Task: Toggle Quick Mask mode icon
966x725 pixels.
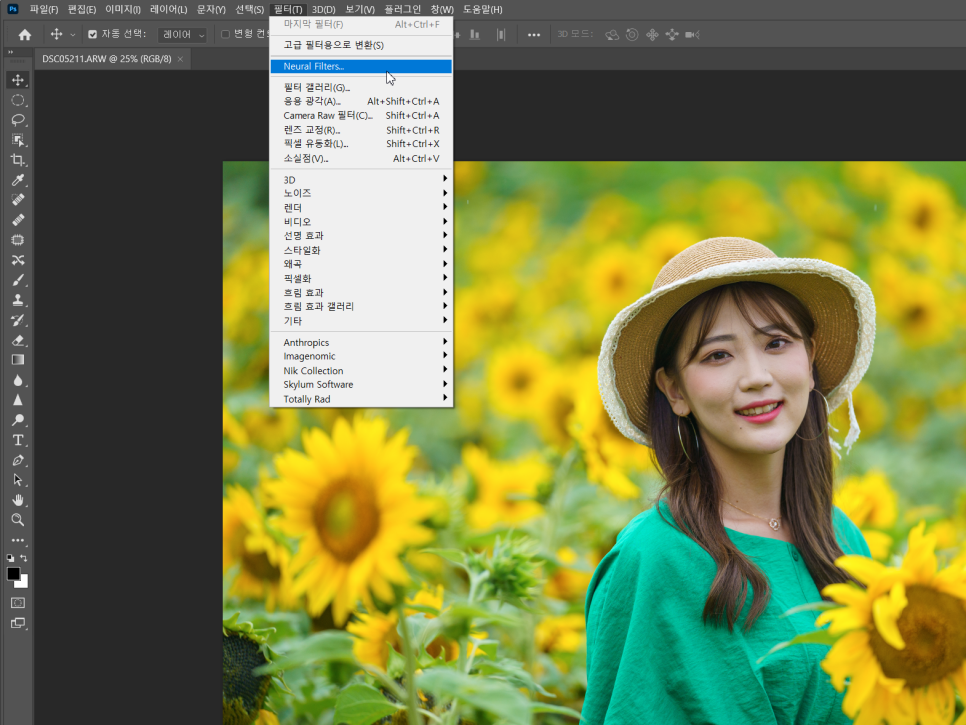Action: 18,602
